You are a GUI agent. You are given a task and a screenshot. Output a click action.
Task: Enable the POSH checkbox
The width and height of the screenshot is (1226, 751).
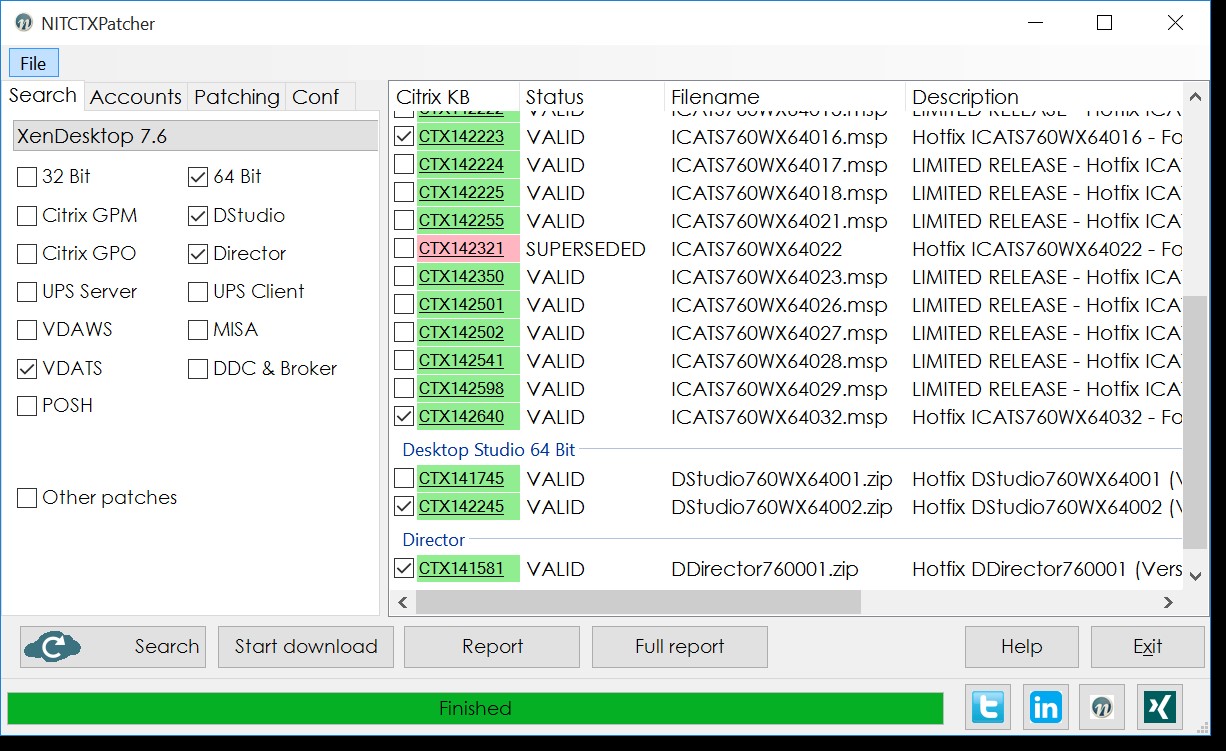pos(27,406)
